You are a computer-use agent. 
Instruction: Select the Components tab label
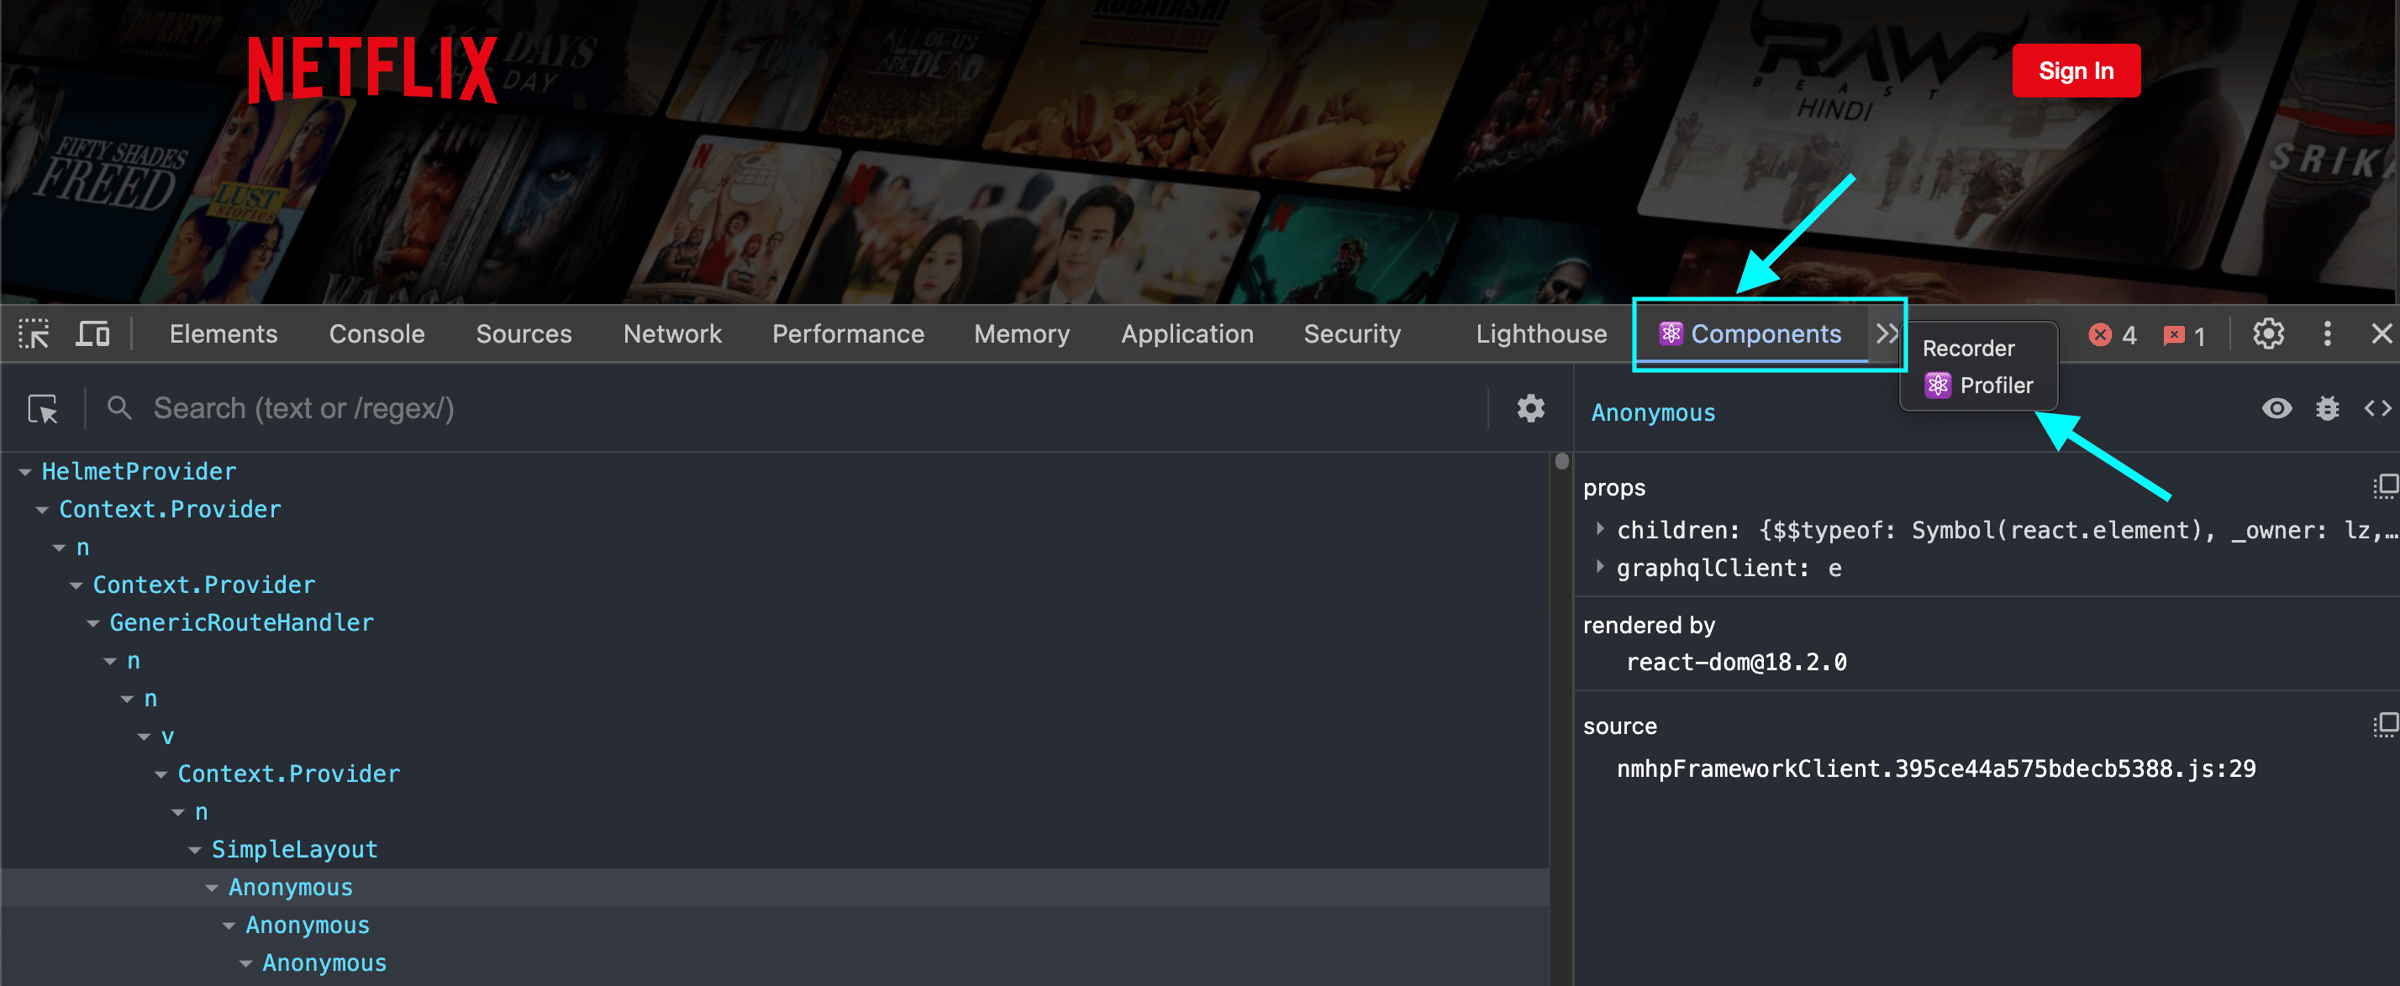(x=1766, y=334)
